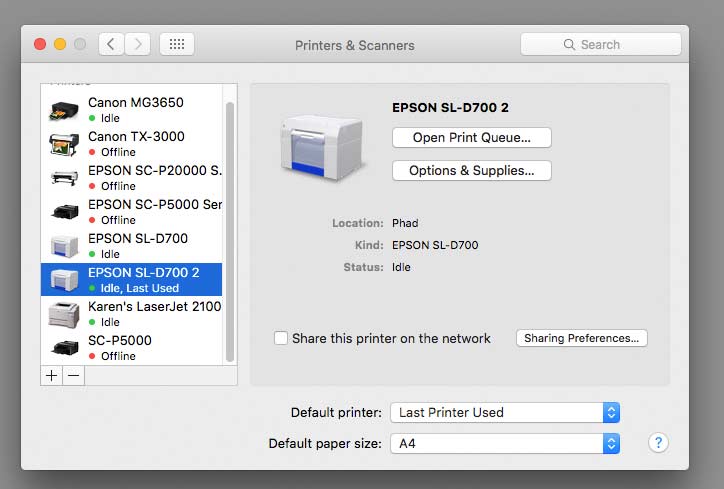The image size is (724, 489).
Task: Click the Status value Idle in details
Action: point(401,267)
